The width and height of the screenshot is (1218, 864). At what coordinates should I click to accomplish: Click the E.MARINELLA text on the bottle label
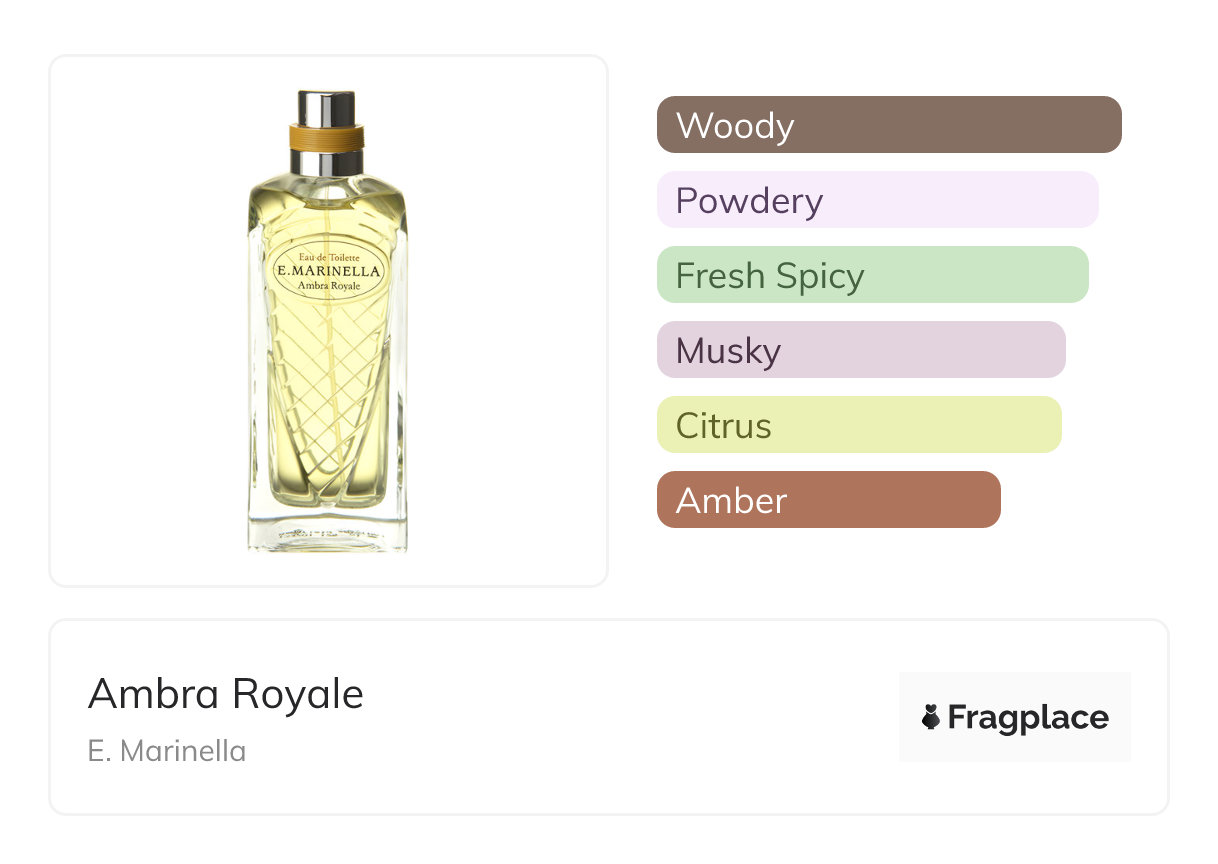330,270
